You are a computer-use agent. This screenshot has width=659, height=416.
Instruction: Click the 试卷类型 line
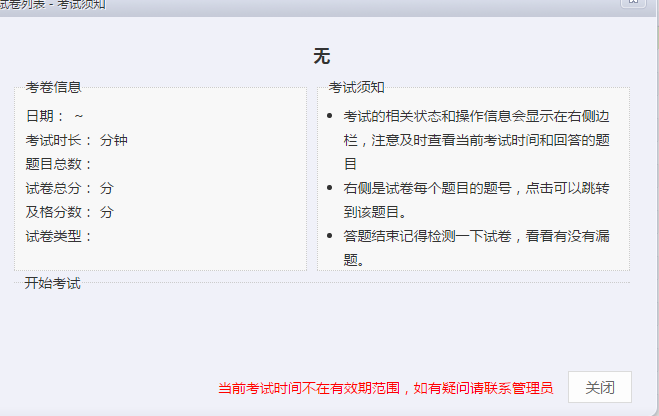[59, 236]
